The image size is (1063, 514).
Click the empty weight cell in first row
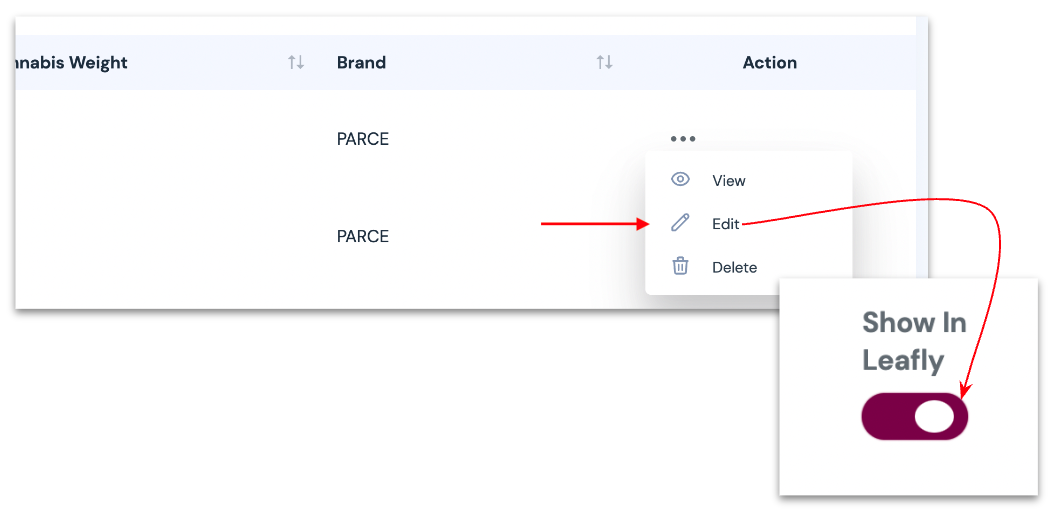150,139
